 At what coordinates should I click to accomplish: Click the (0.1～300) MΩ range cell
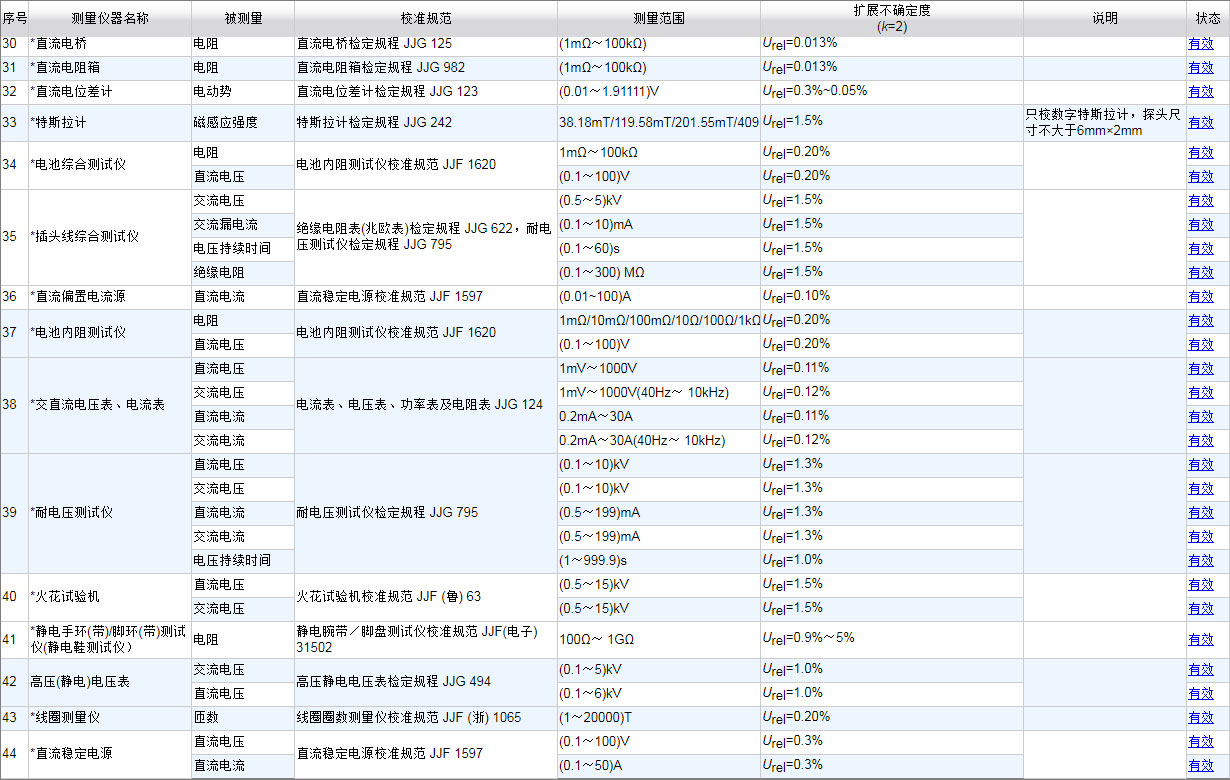pos(658,273)
